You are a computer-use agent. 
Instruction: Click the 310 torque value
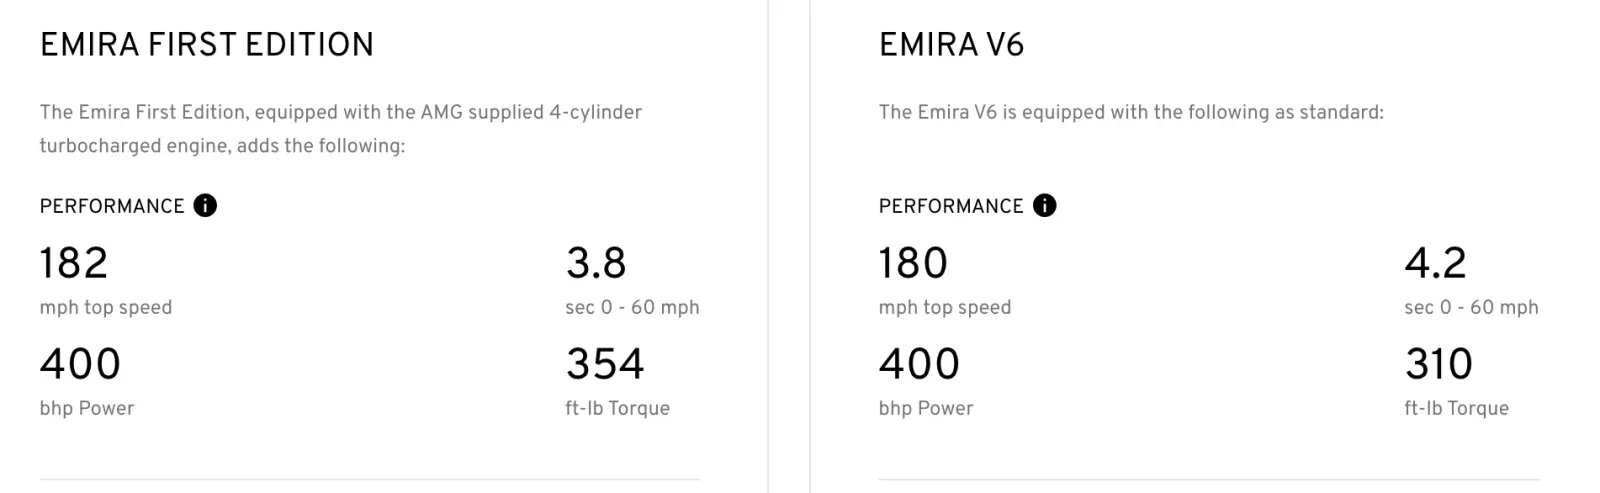pyautogui.click(x=1438, y=364)
